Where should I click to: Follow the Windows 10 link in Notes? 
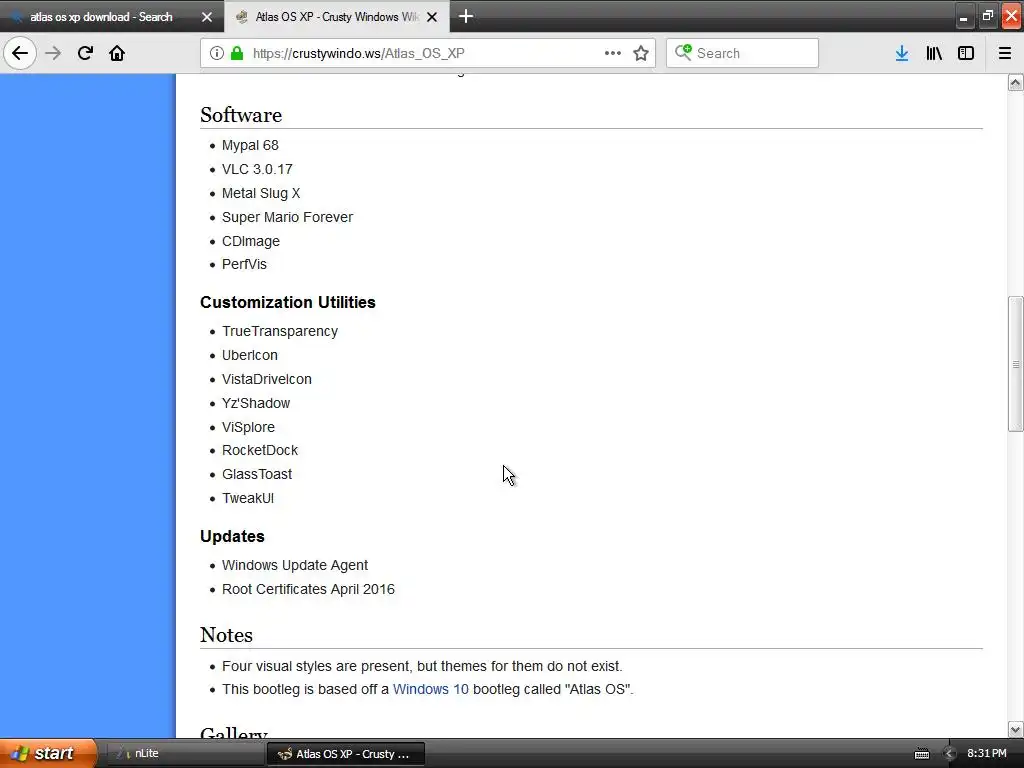tap(430, 689)
